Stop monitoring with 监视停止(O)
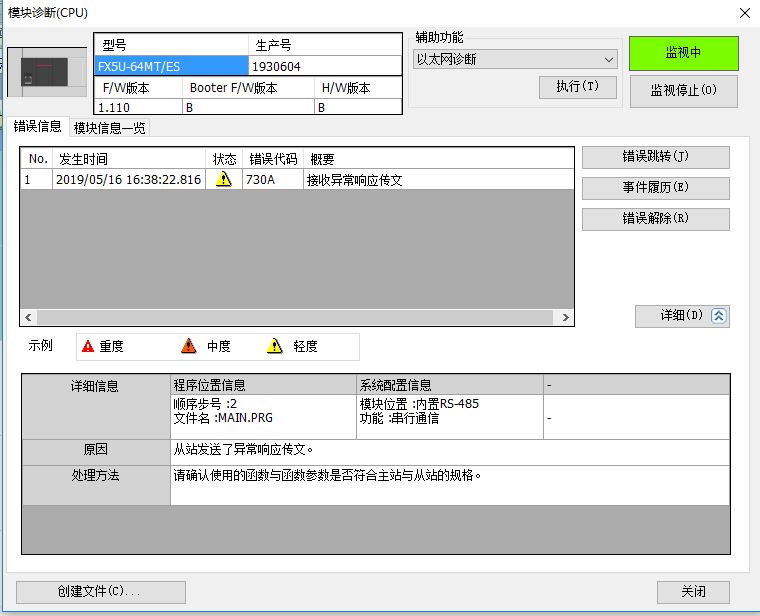 (x=683, y=90)
